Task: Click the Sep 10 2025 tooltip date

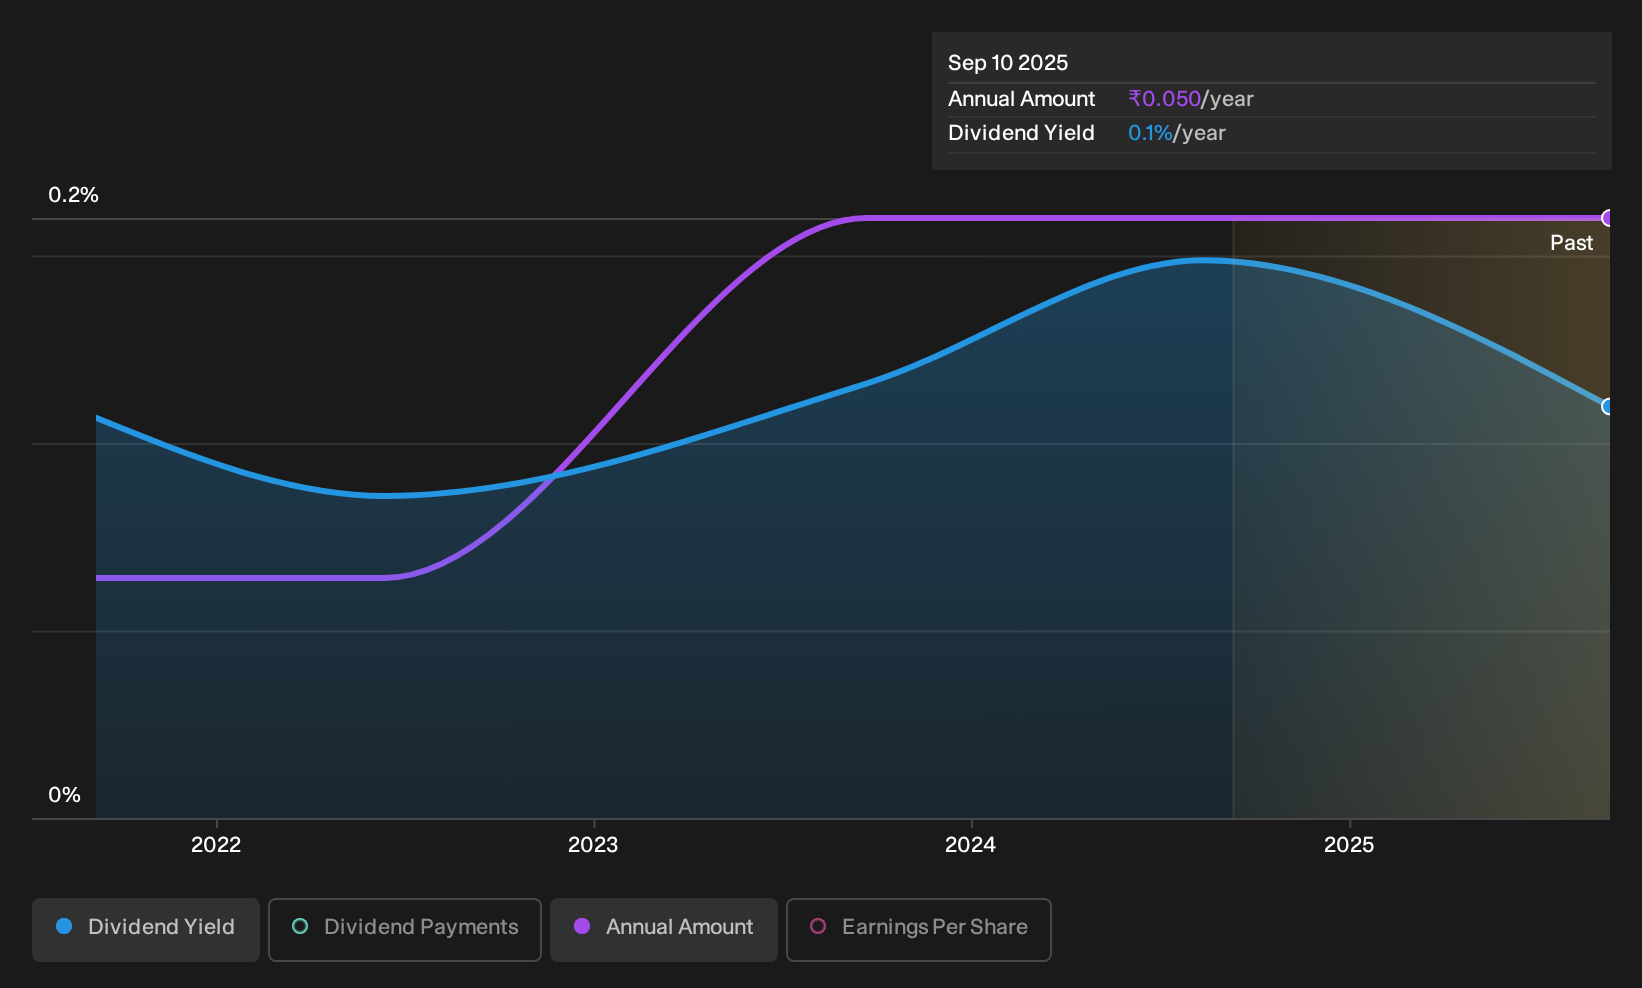Action: 1008,63
